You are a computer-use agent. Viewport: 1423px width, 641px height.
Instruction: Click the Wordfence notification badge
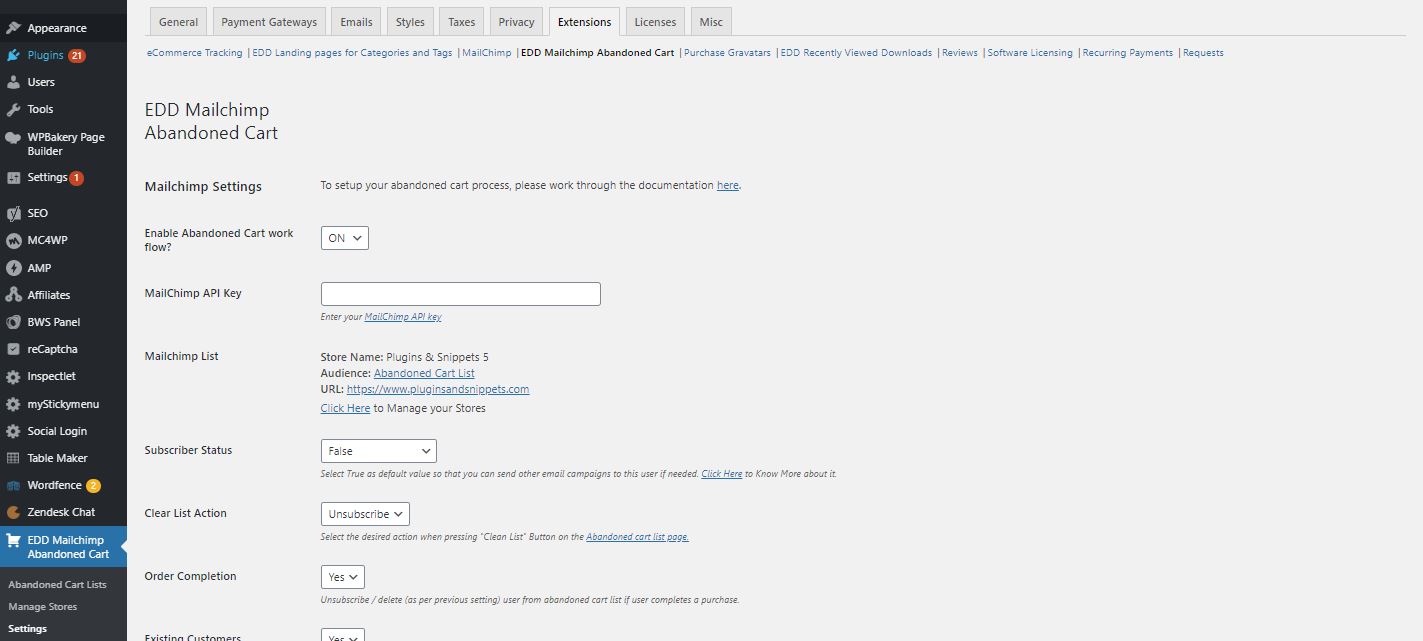pyautogui.click(x=93, y=486)
